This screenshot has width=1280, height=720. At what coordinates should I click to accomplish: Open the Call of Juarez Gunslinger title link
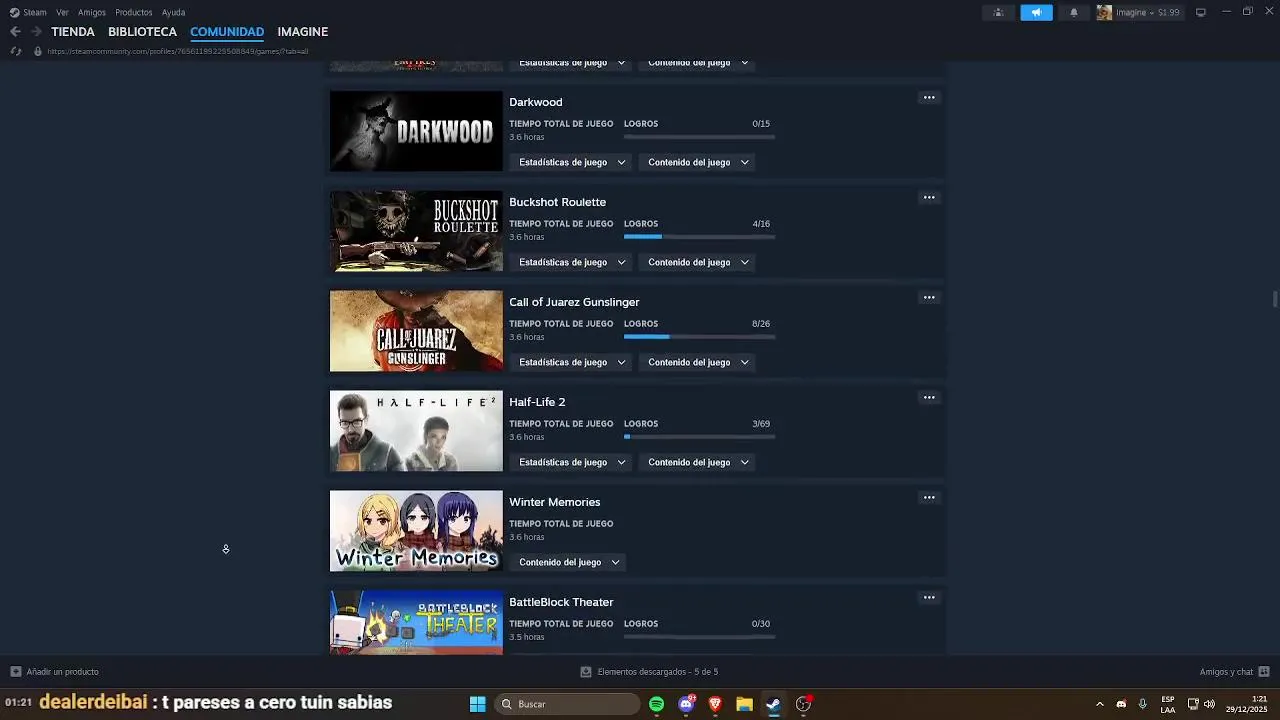coord(574,302)
